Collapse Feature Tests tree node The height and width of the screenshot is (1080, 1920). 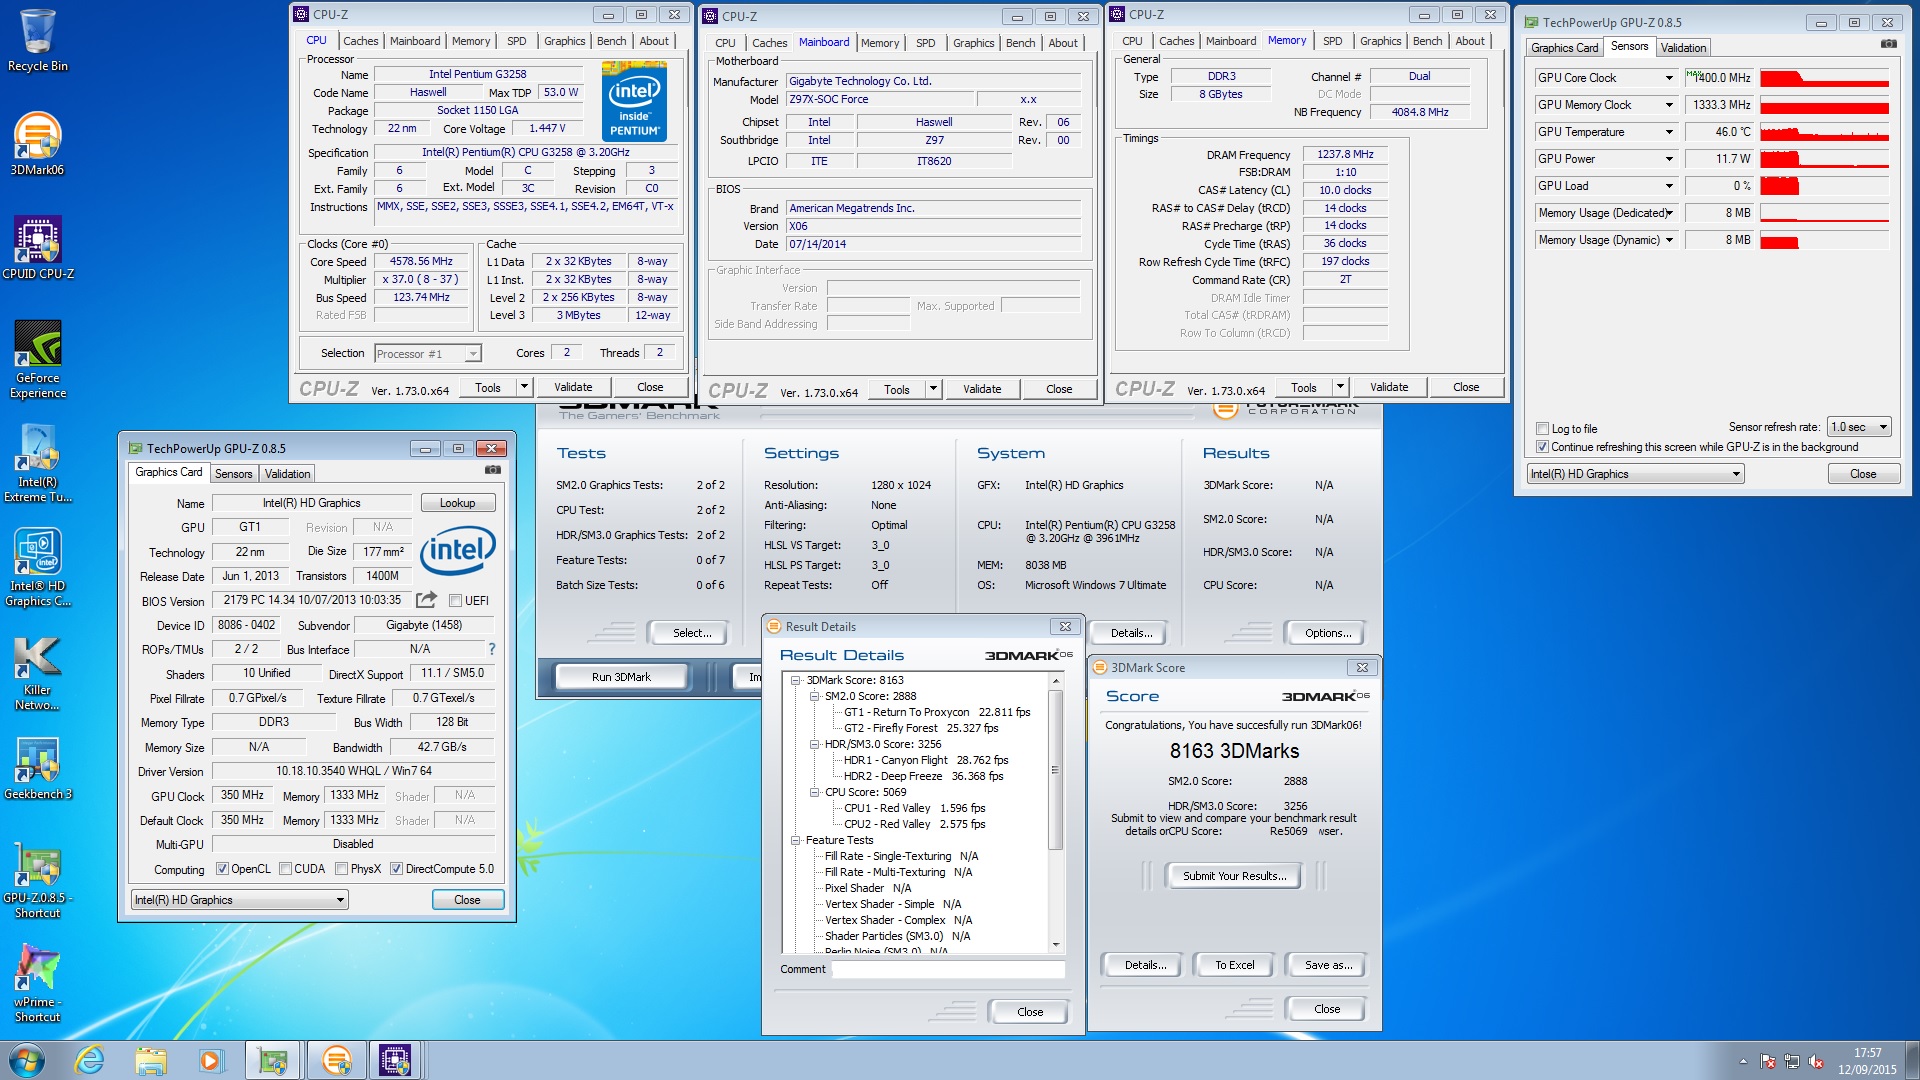(x=796, y=840)
